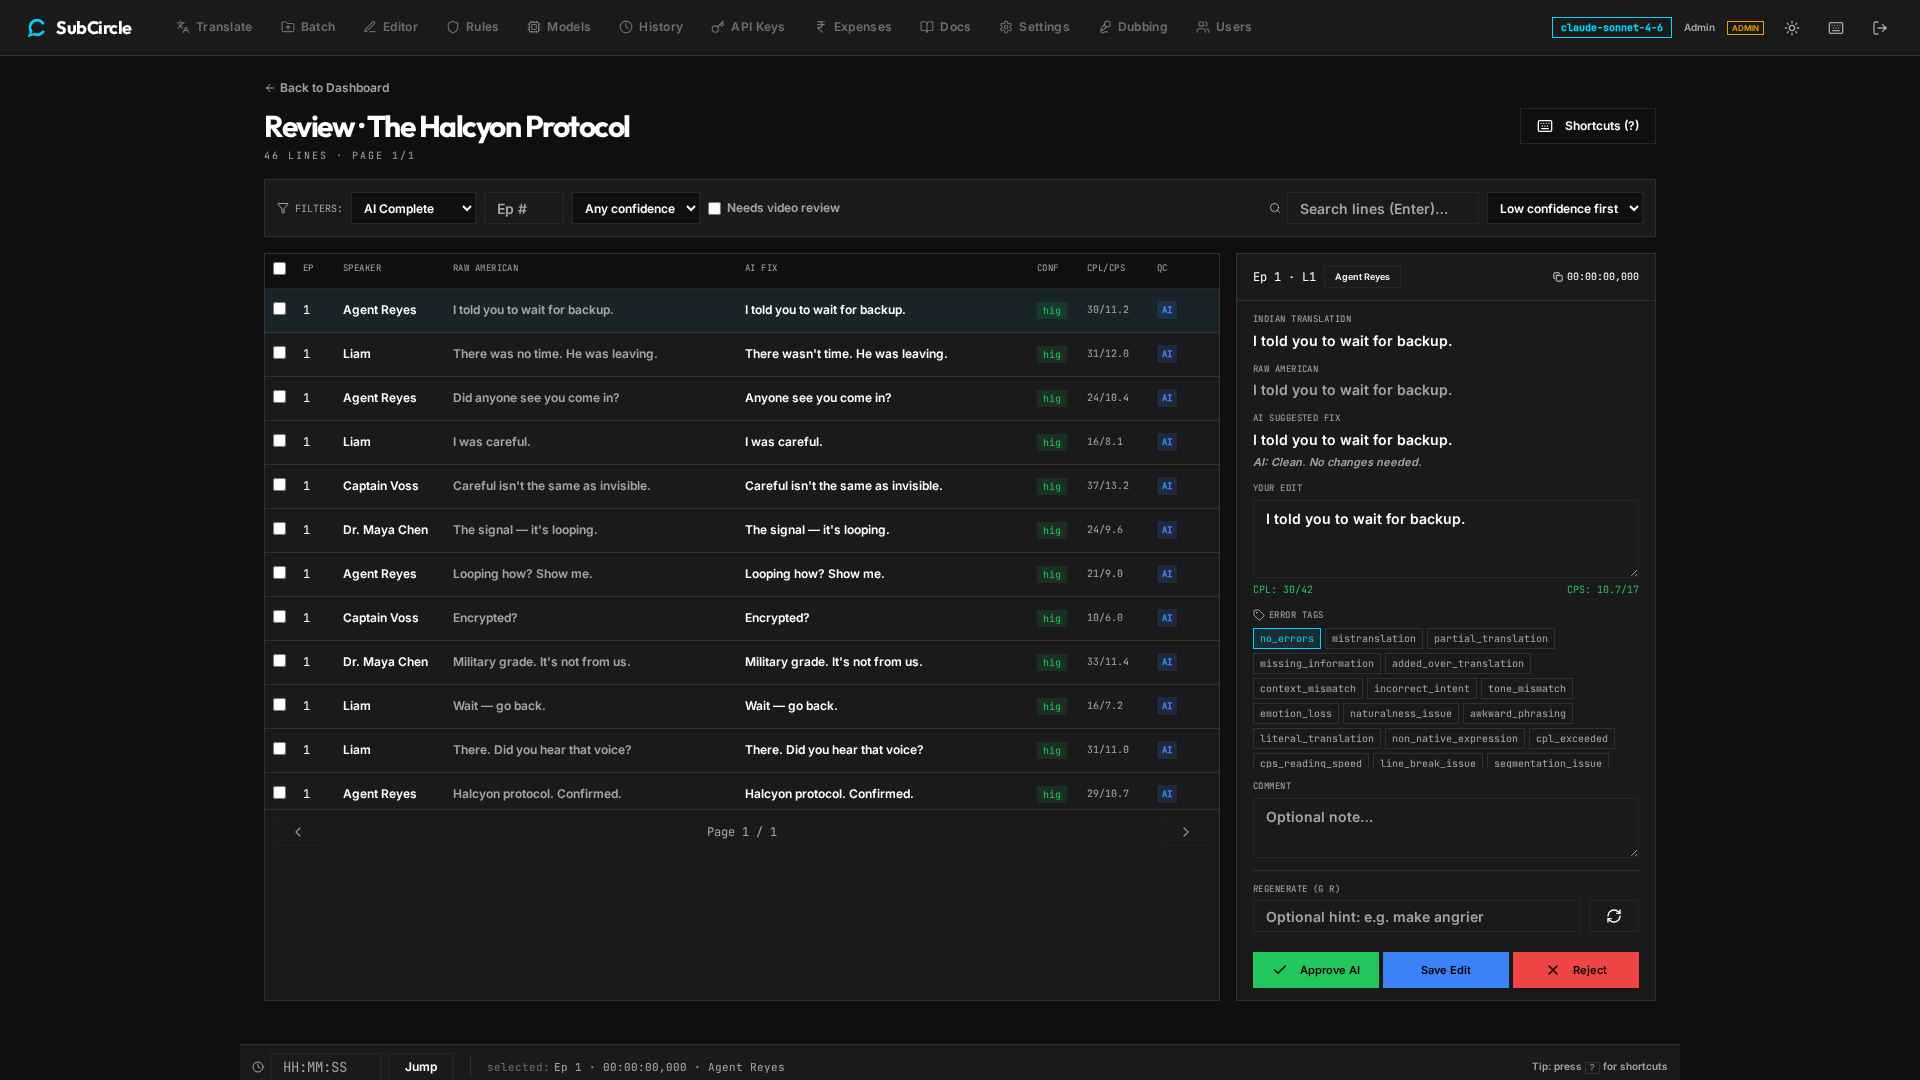
Task: Open the Docs page
Action: 945,27
